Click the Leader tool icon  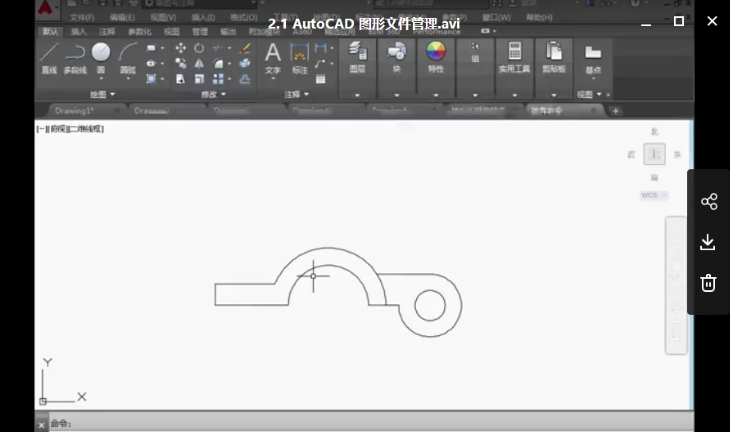pyautogui.click(x=320, y=63)
